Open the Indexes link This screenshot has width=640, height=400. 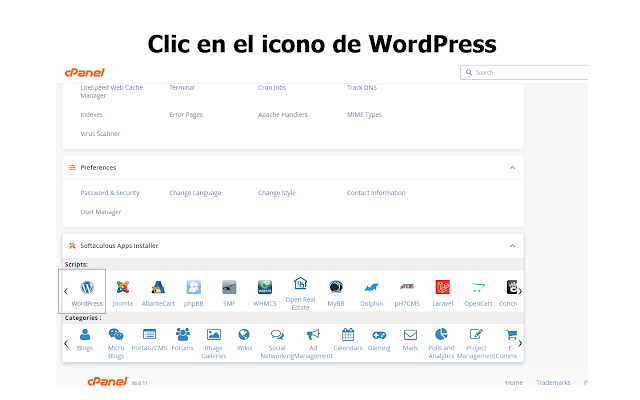[x=91, y=115]
